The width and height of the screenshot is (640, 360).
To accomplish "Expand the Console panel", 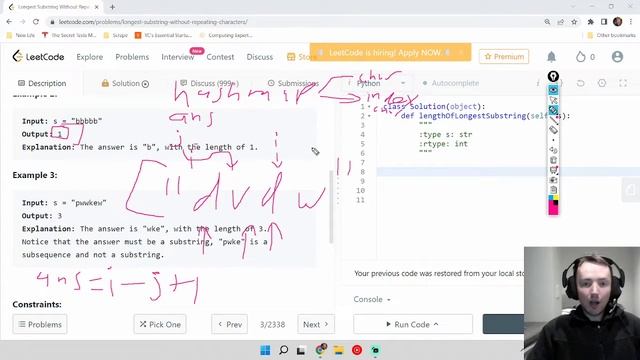I will 372,300.
